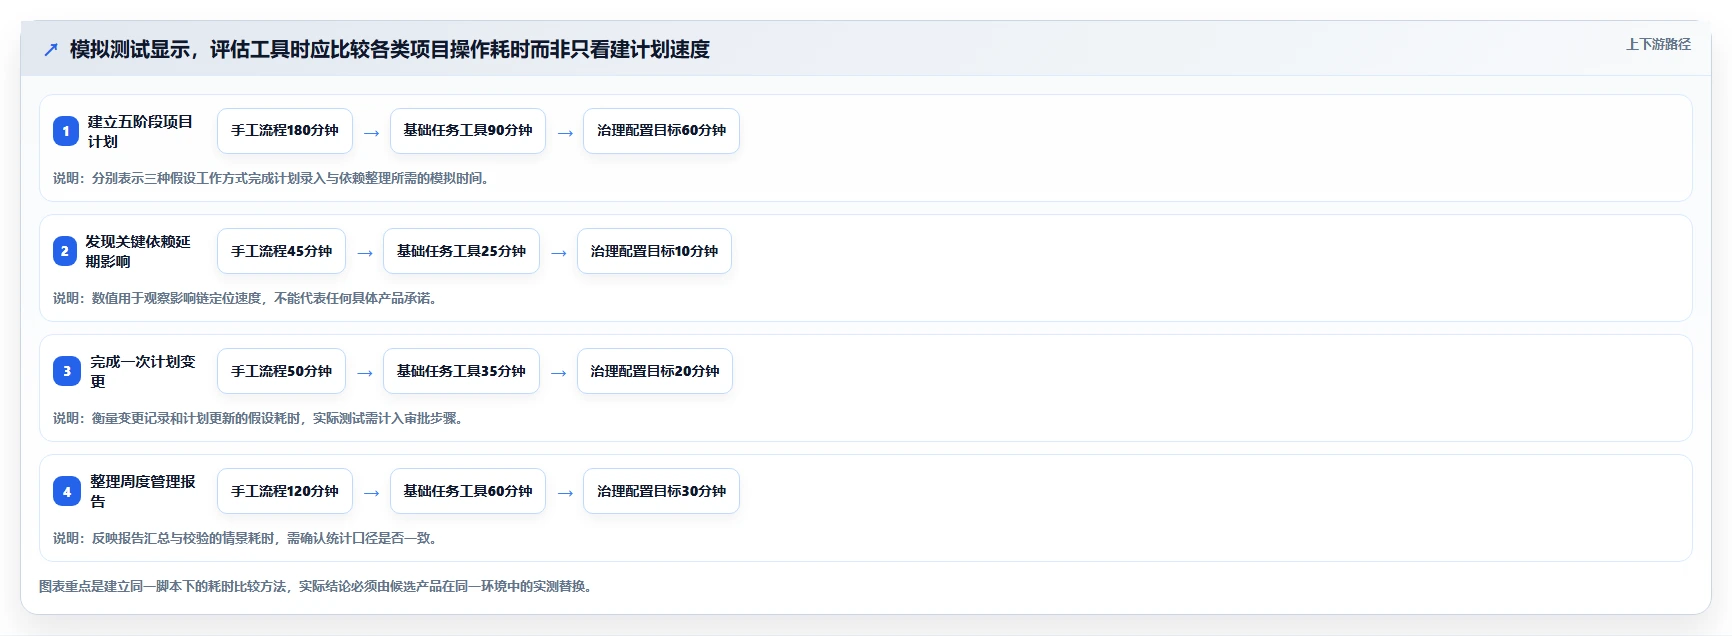Click the chip 治理配置目标10分钟
Image resolution: width=1732 pixels, height=636 pixels.
pos(654,251)
